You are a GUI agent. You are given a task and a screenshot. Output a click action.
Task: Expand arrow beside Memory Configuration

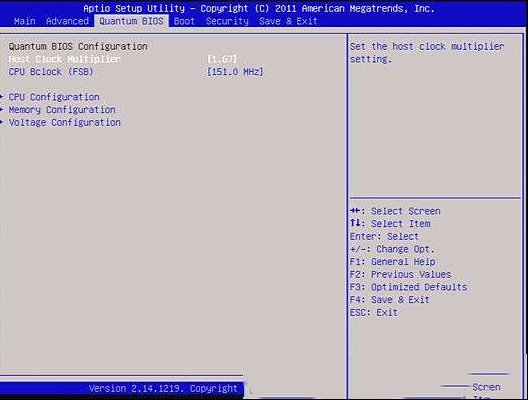click(x=2, y=110)
